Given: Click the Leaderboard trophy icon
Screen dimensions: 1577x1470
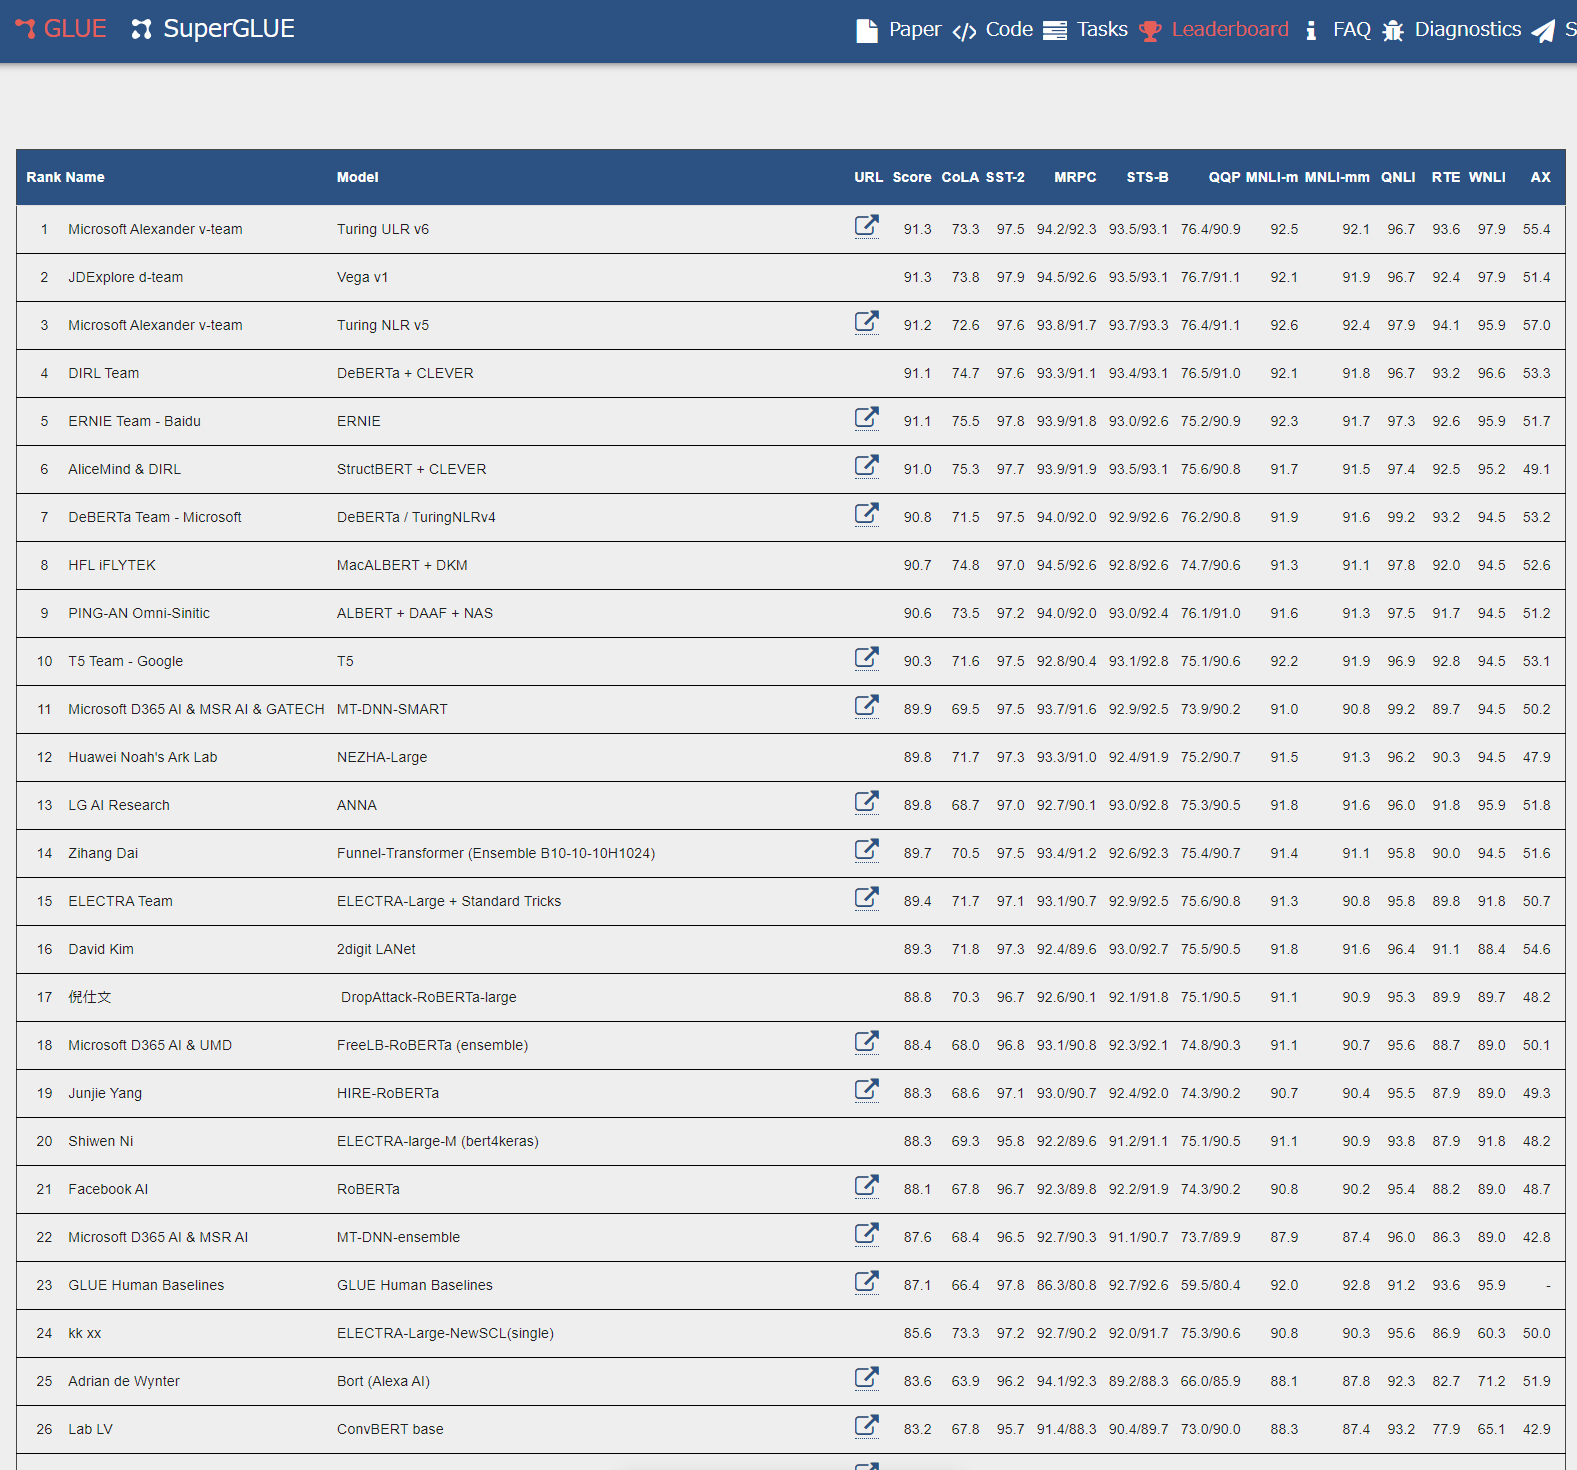Looking at the screenshot, I should [1151, 31].
